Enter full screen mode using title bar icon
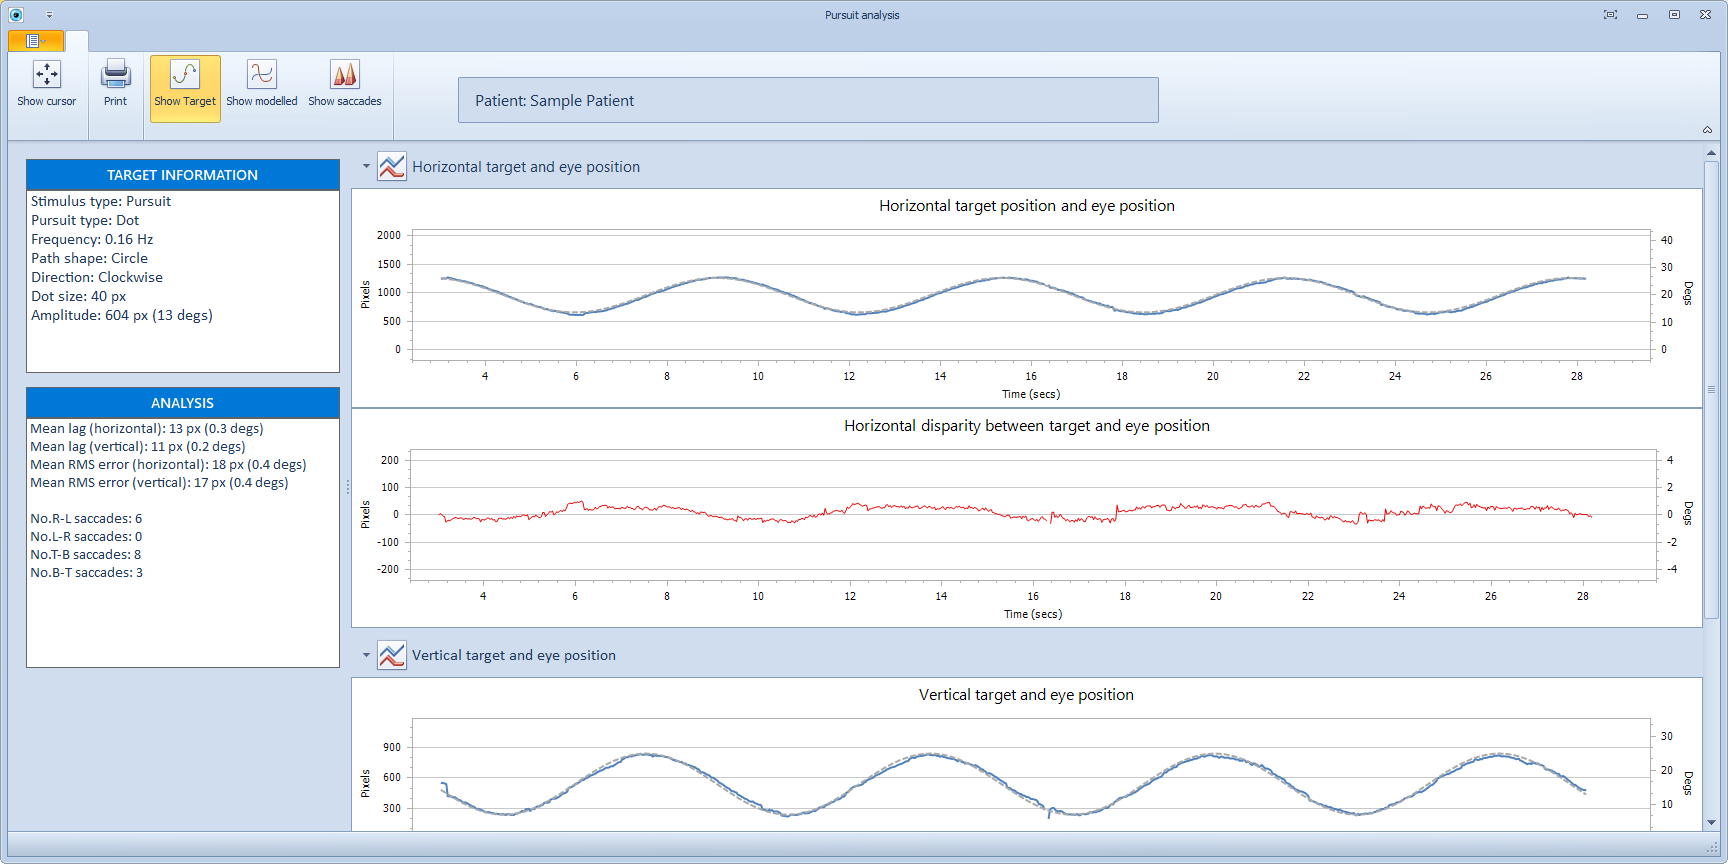 [1610, 15]
